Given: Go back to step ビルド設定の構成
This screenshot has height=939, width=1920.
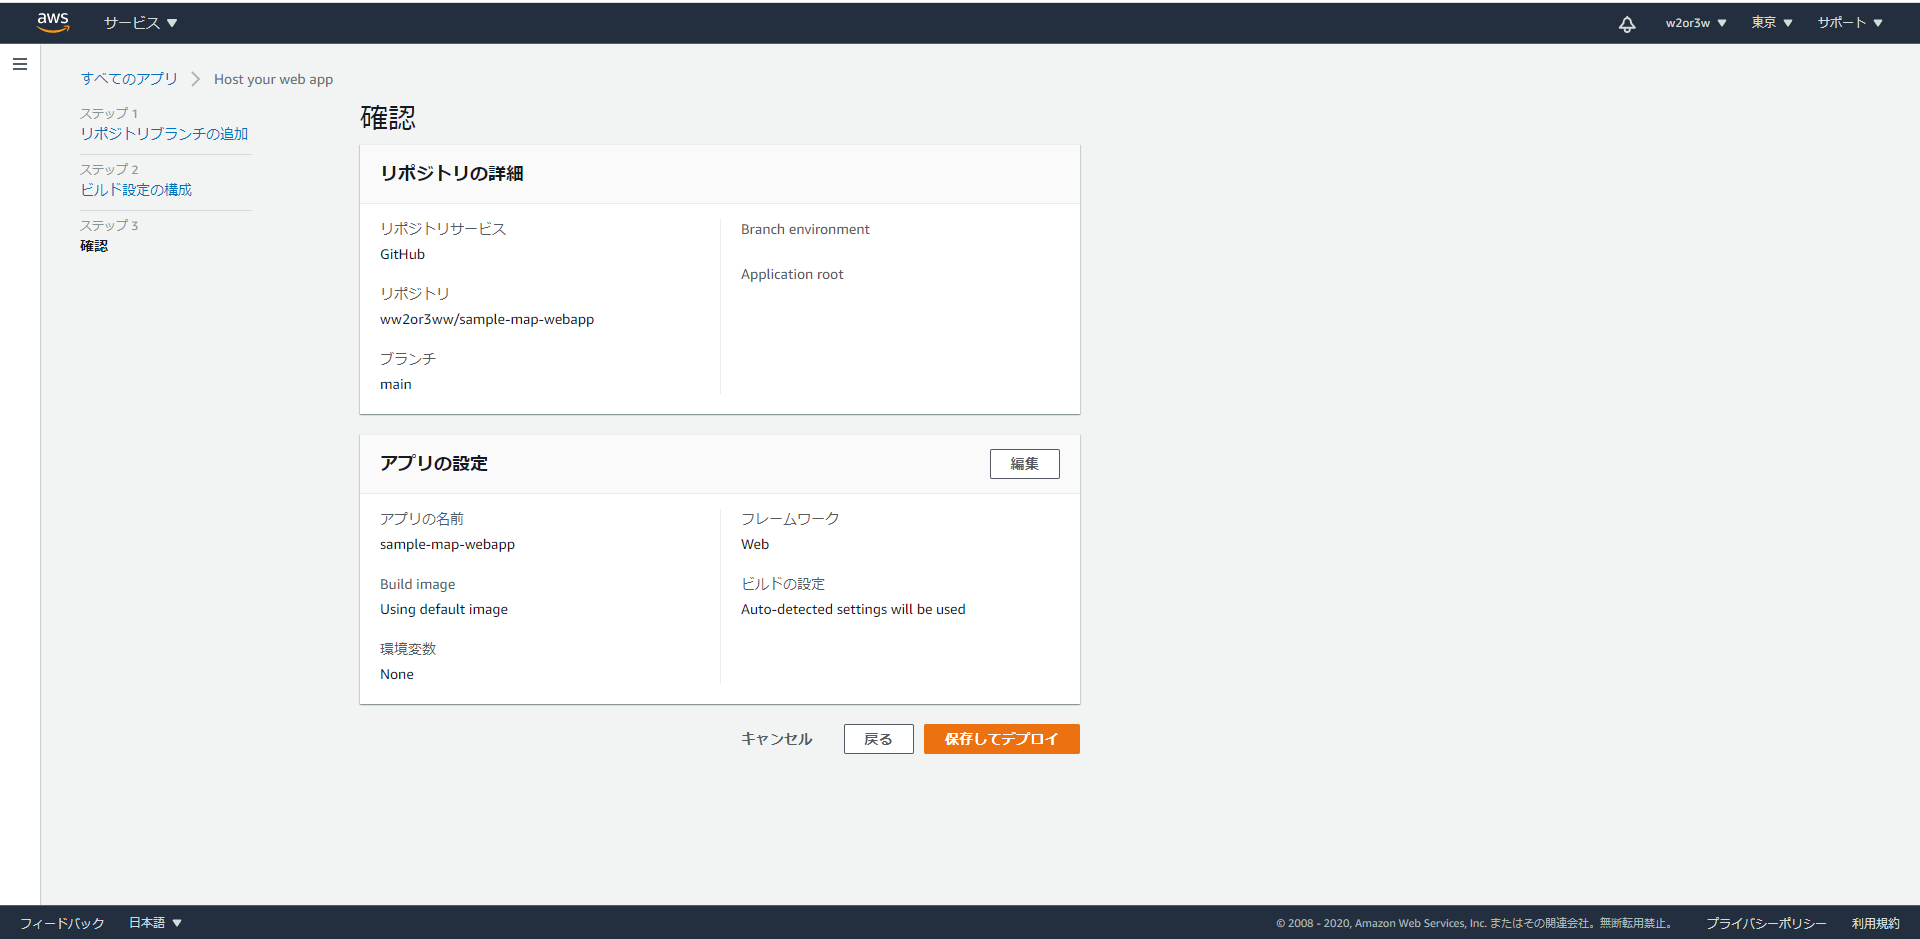Looking at the screenshot, I should pyautogui.click(x=136, y=190).
